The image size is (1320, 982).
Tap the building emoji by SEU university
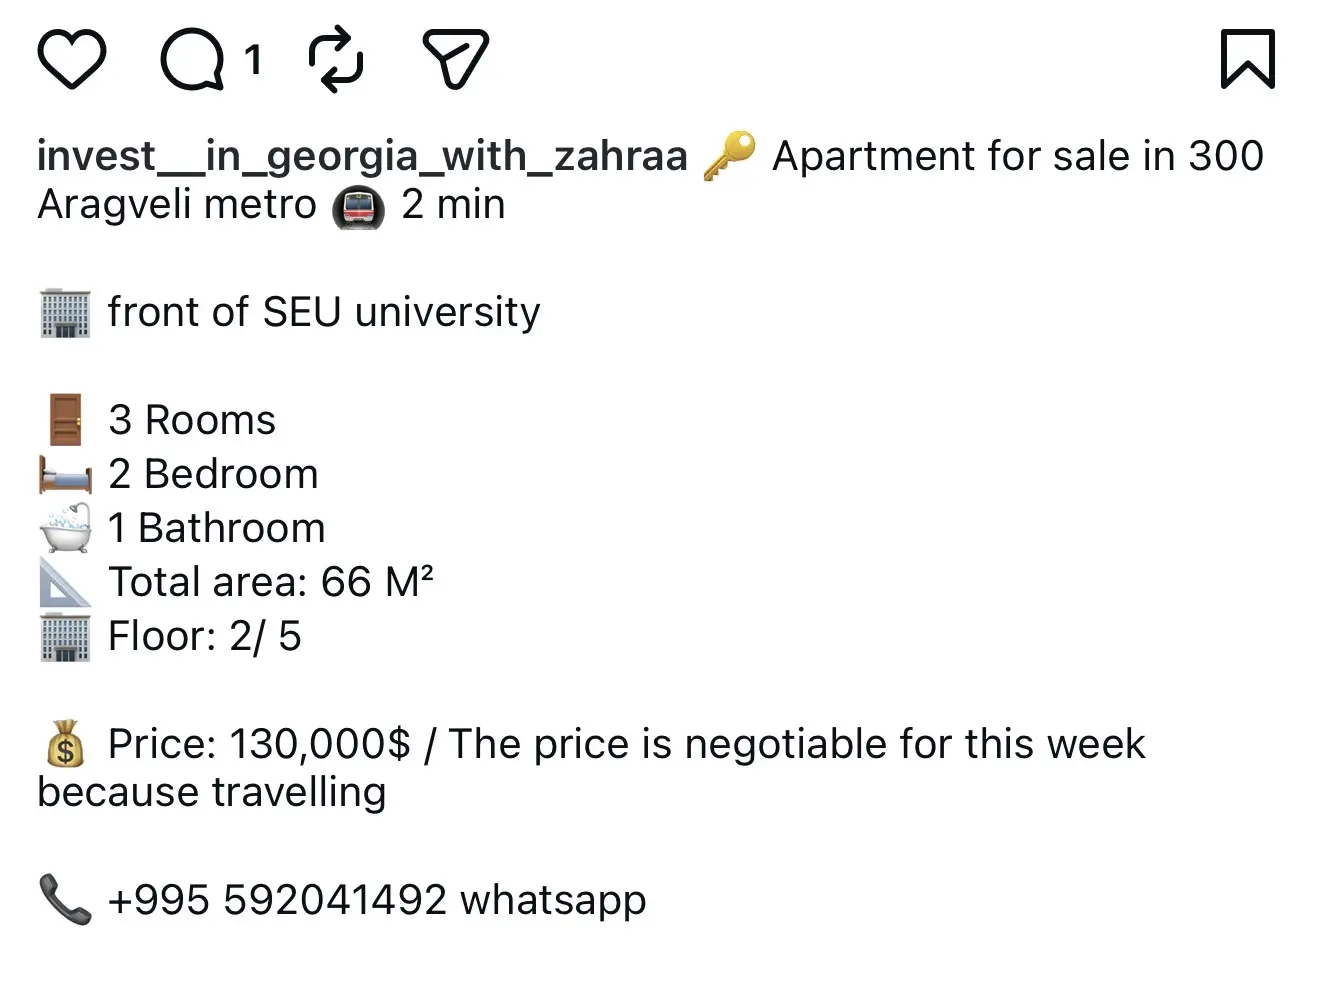[x=65, y=313]
